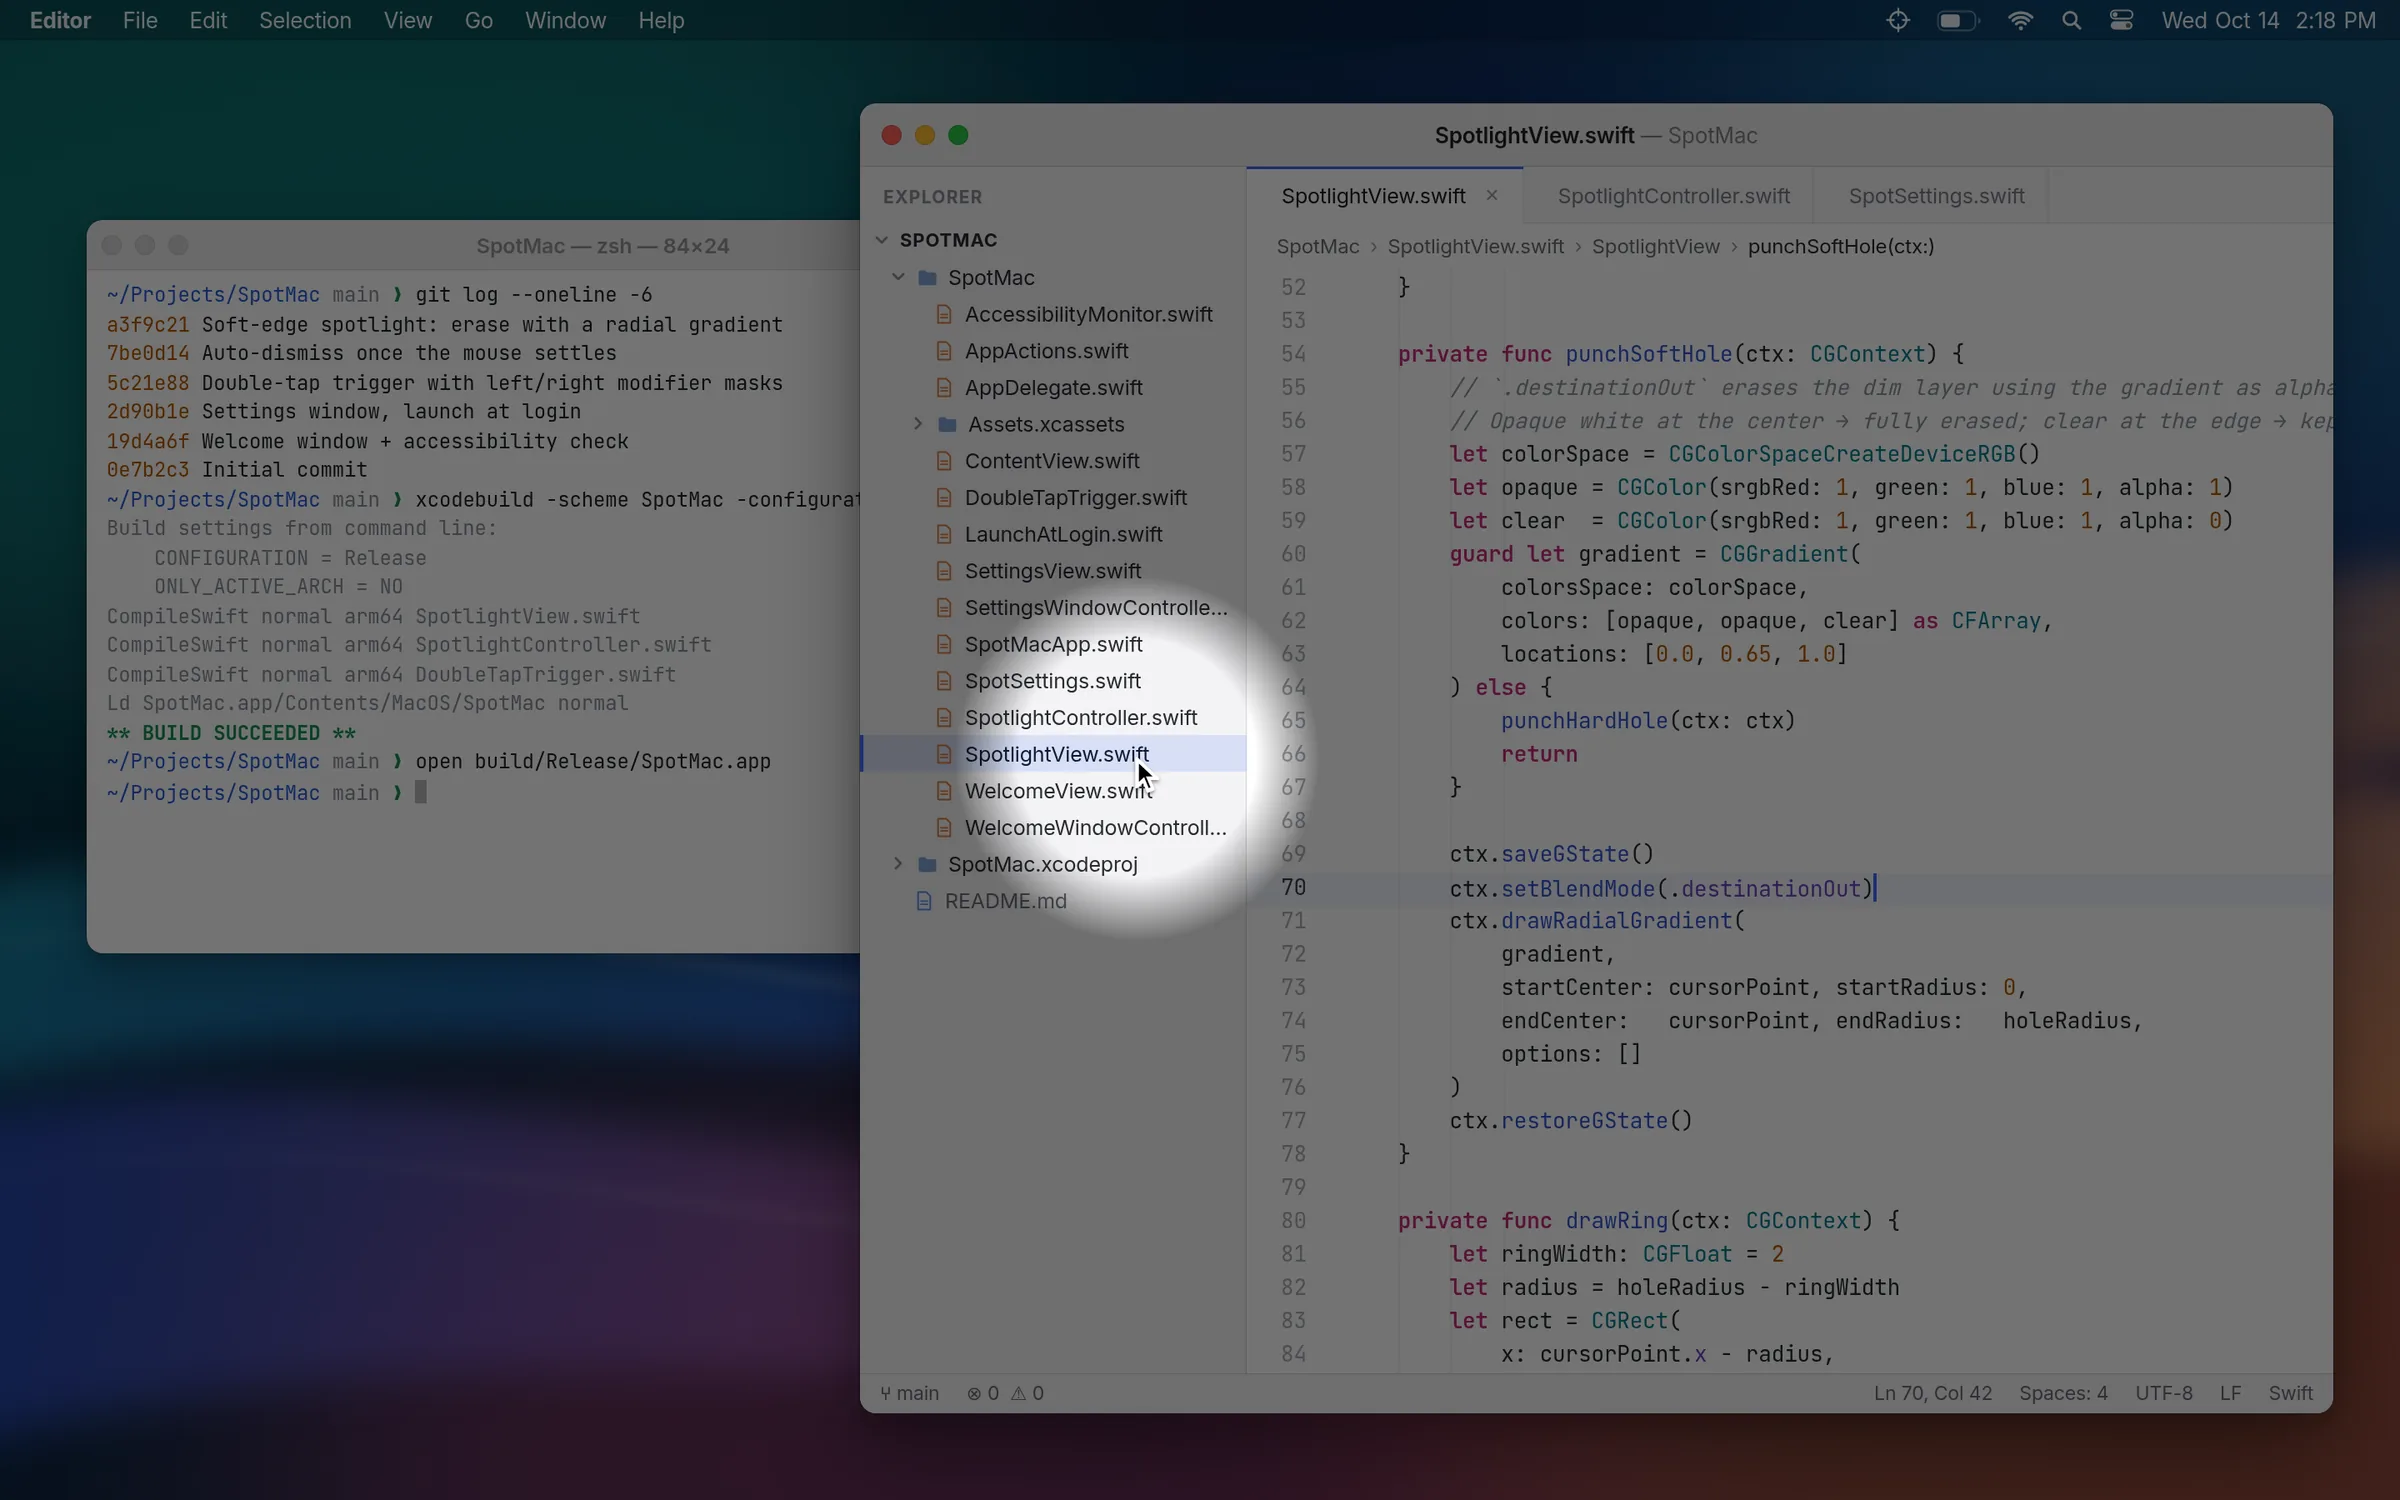Click the folder icon beside Assets.xcassets
This screenshot has height=1500, width=2400.
[947, 424]
